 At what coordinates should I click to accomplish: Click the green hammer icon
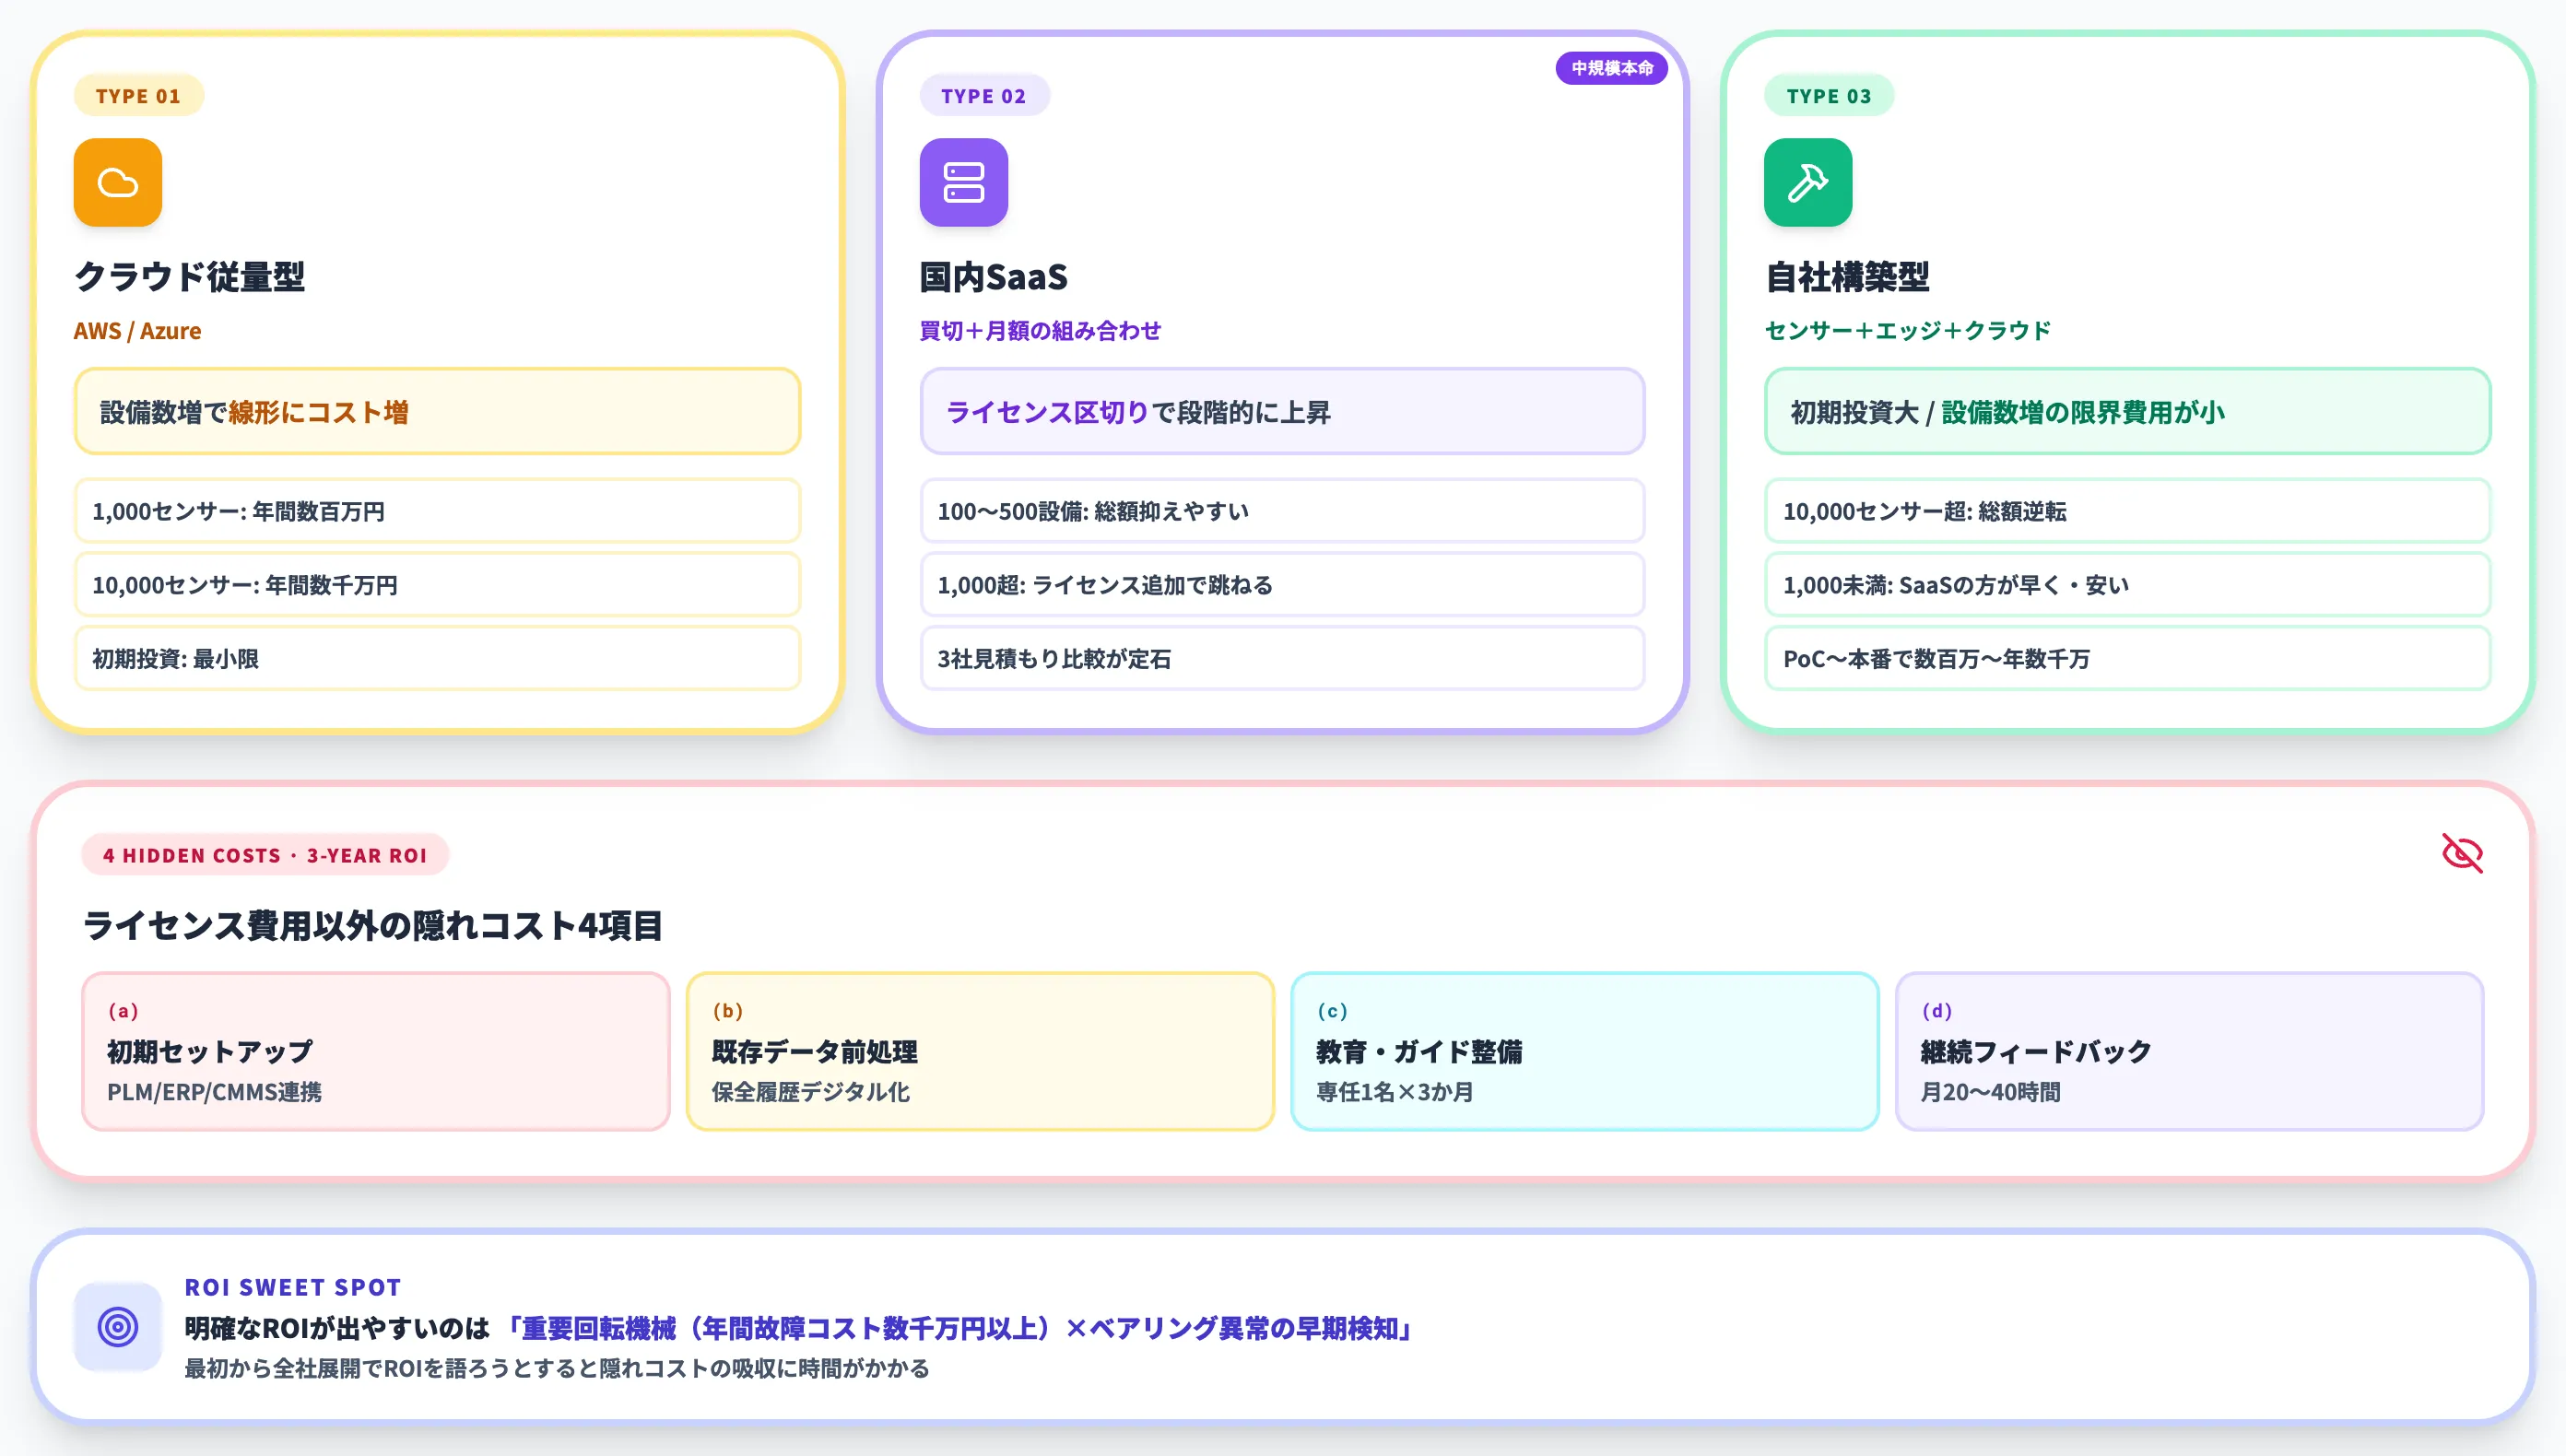[x=1808, y=182]
